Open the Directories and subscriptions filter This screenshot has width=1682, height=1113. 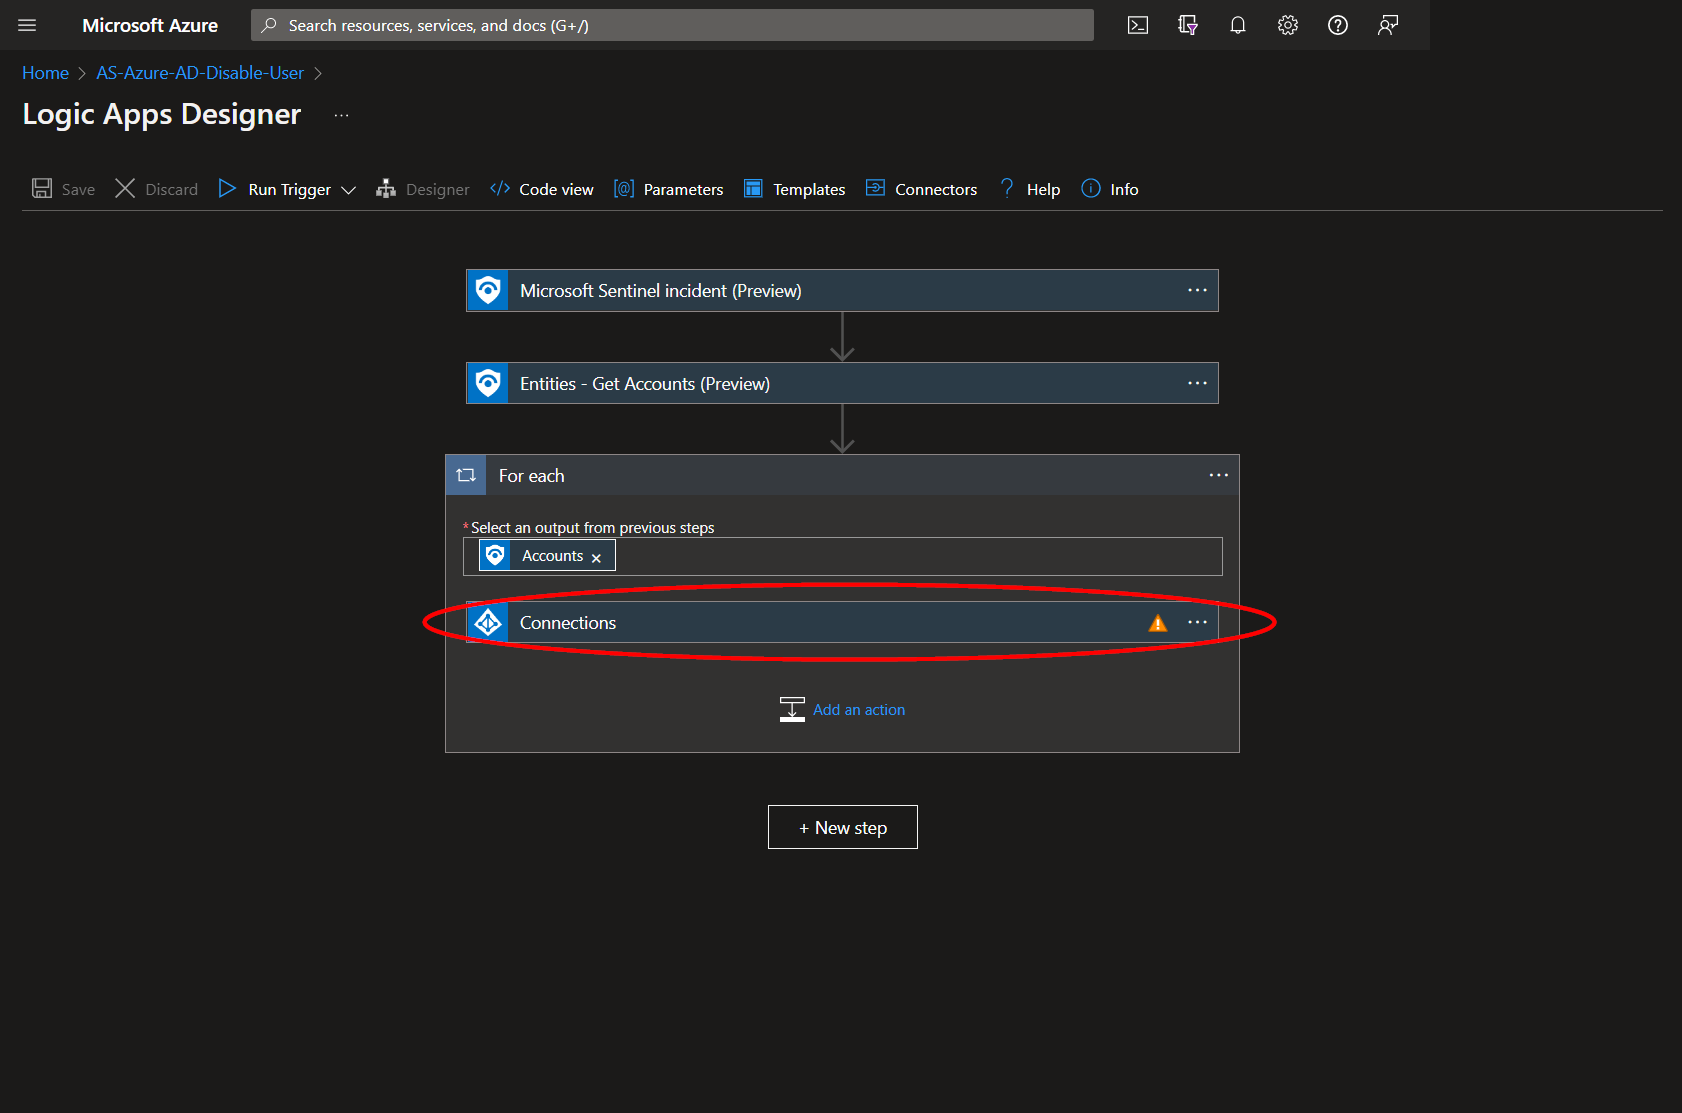coord(1188,25)
